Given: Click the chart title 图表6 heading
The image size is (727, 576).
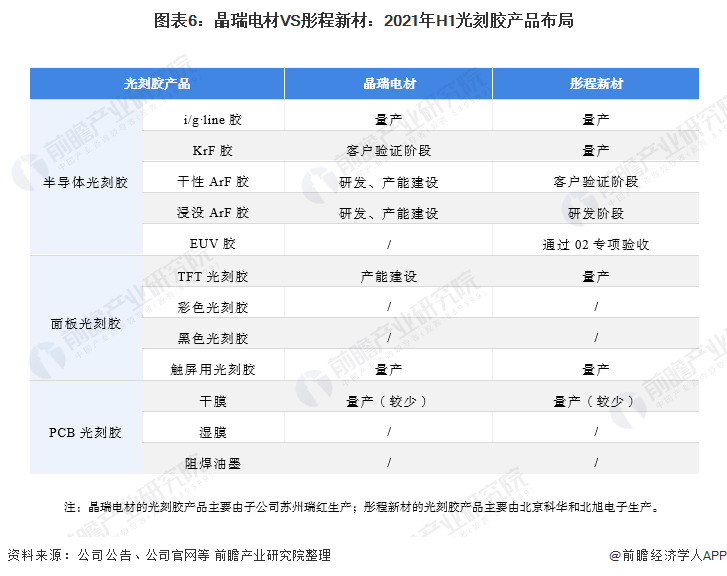Looking at the screenshot, I should (364, 20).
